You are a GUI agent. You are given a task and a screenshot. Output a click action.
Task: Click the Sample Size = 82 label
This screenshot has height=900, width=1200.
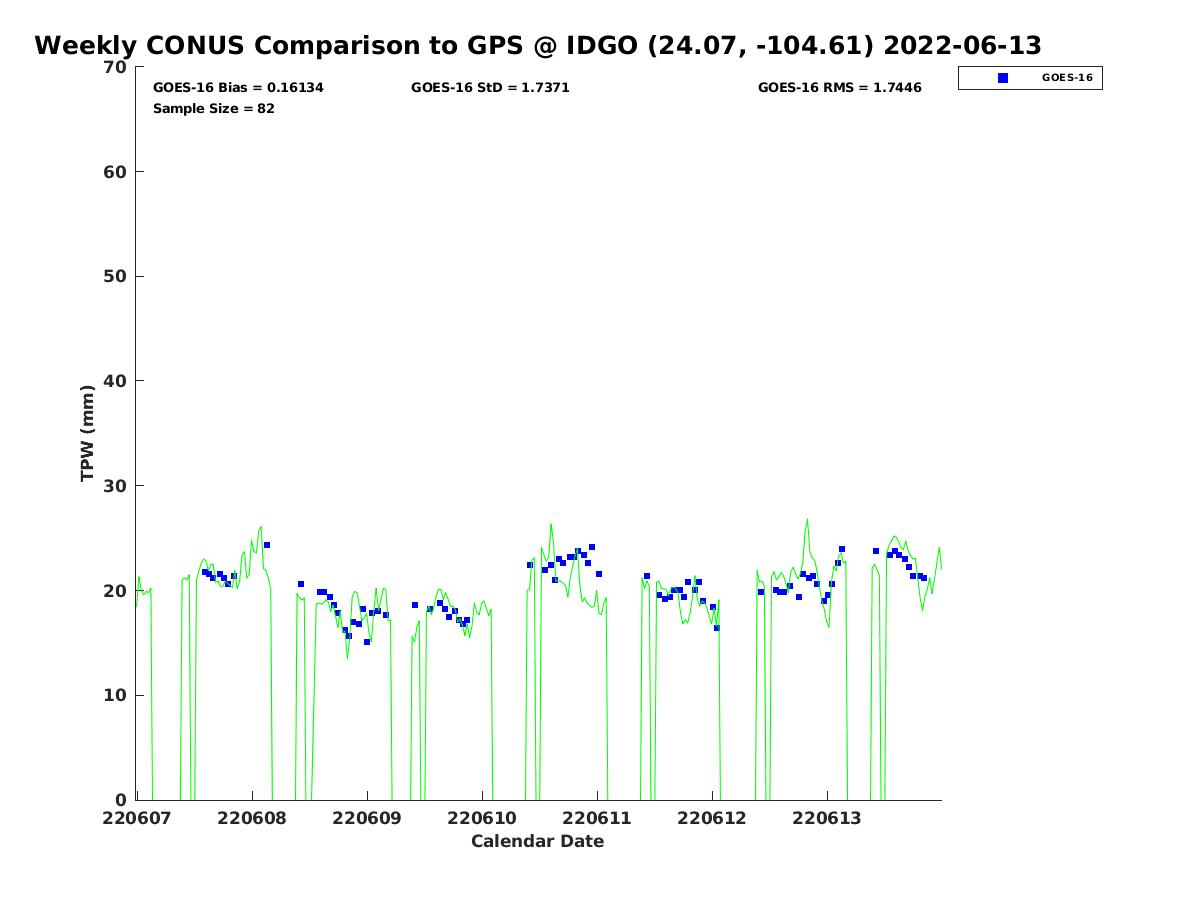(x=214, y=108)
